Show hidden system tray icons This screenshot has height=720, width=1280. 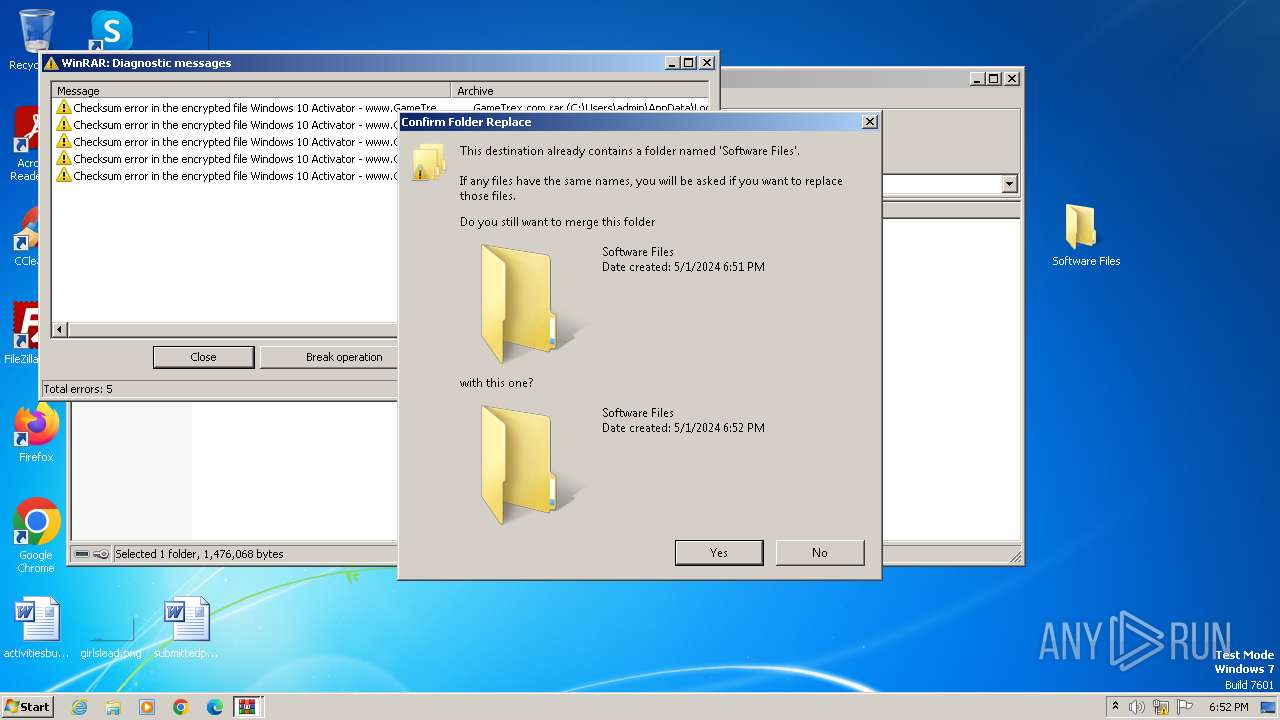click(x=1115, y=707)
